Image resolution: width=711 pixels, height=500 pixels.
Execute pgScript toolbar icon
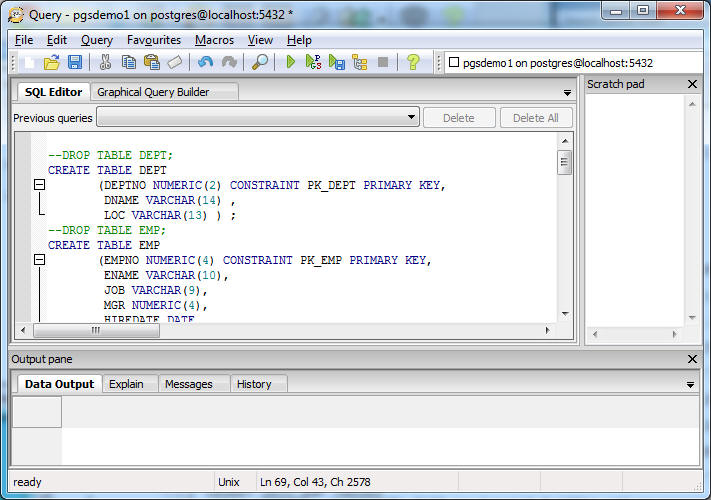pos(313,62)
